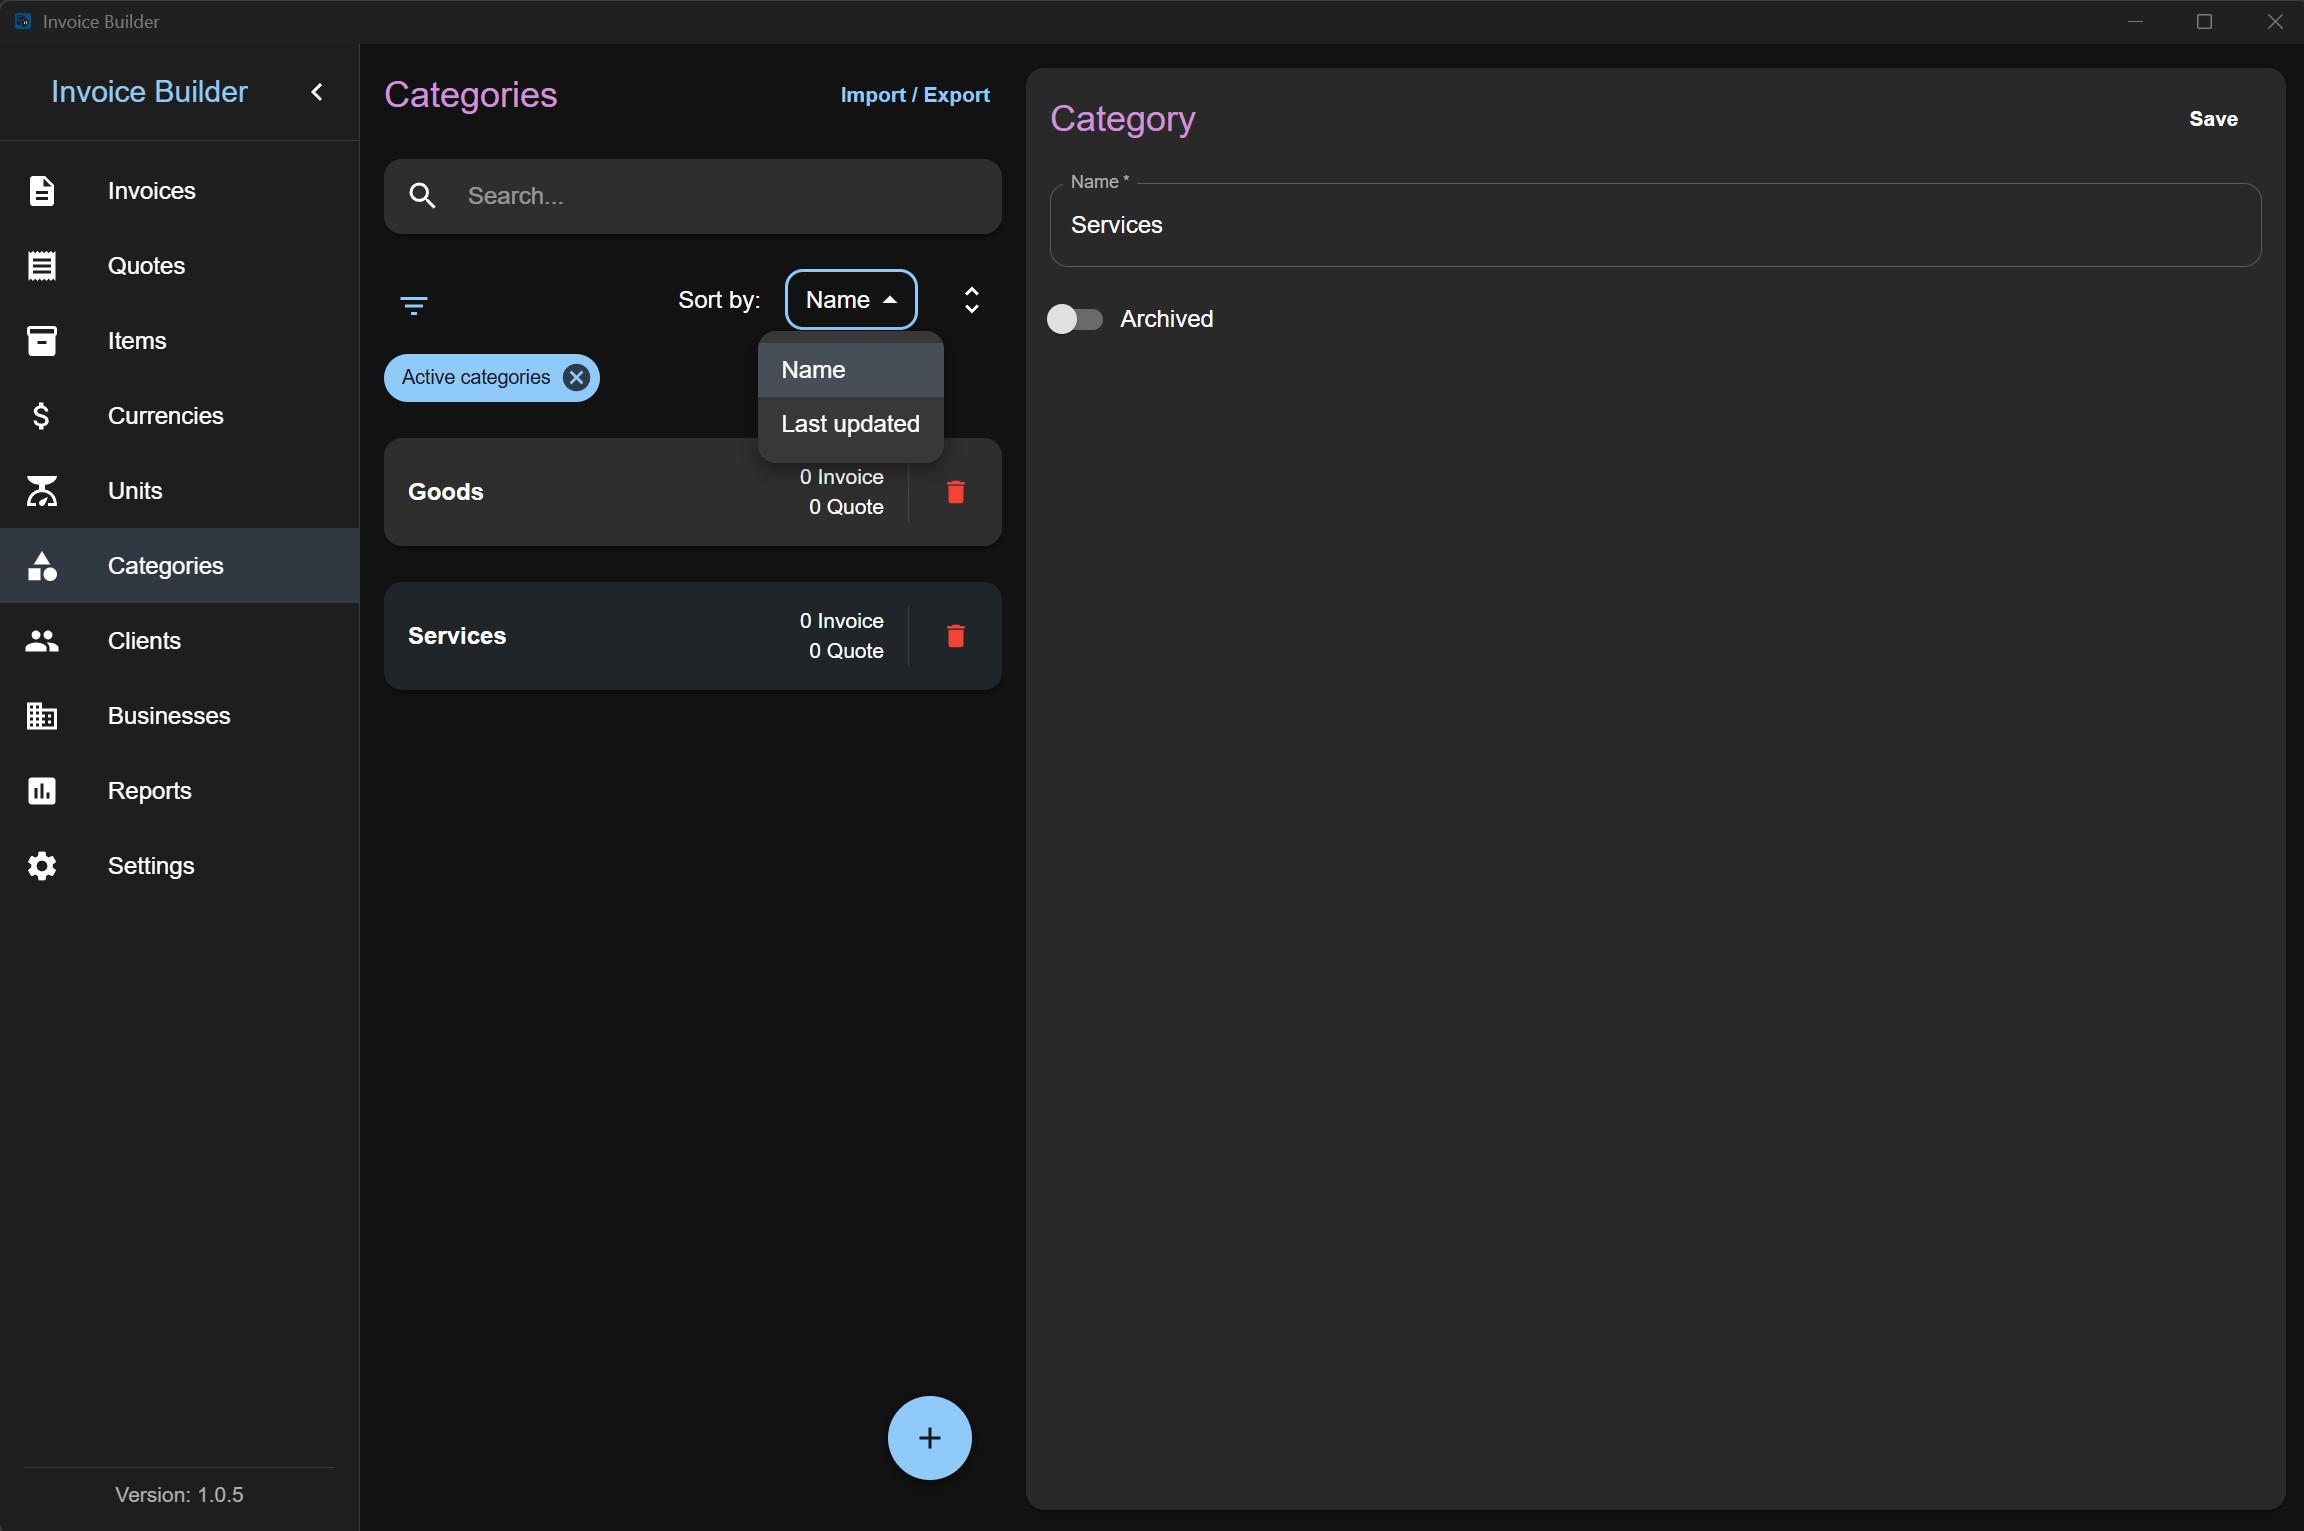Click the Category panel heading
The image size is (2304, 1531).
[x=1122, y=119]
